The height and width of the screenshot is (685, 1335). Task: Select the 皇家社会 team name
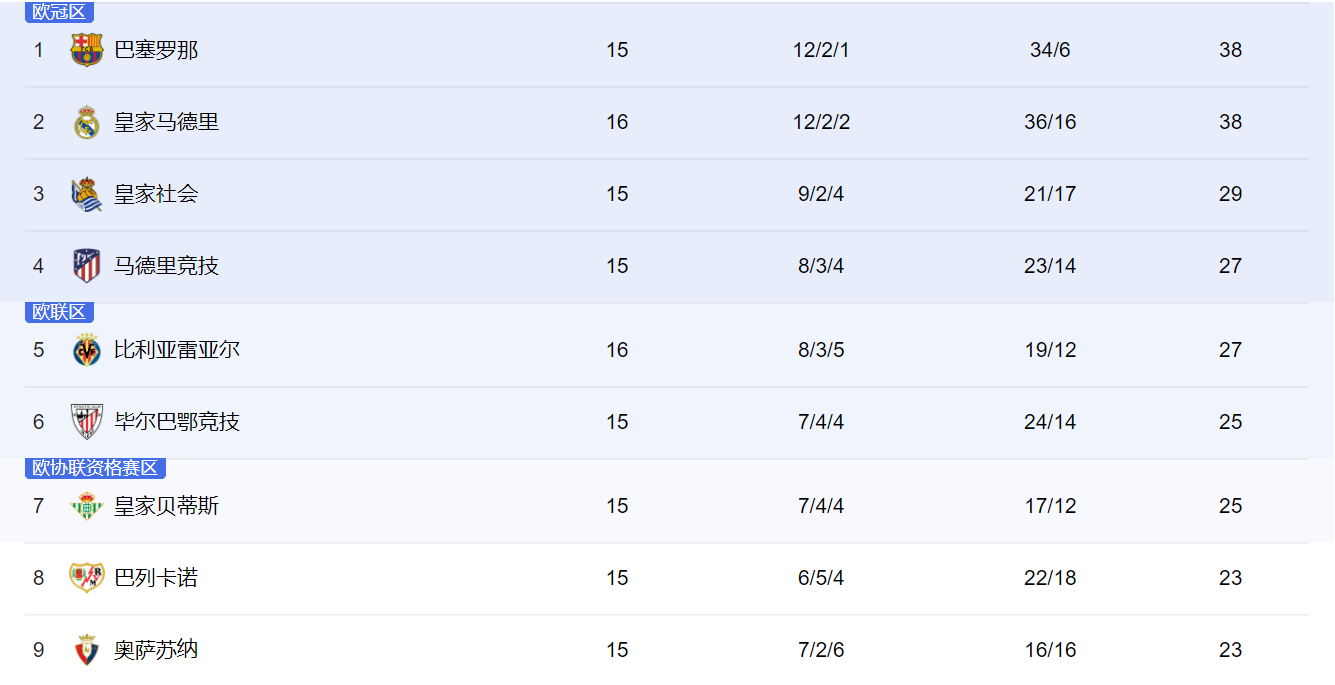pos(156,194)
